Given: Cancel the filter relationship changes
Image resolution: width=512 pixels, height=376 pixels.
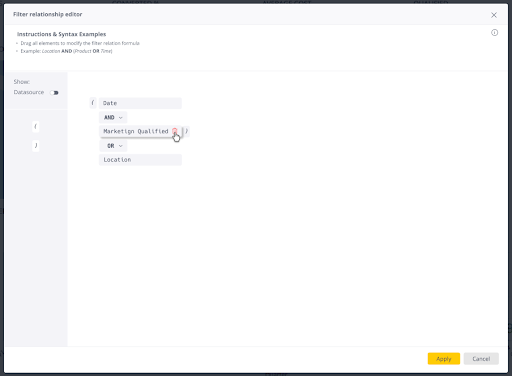Looking at the screenshot, I should pyautogui.click(x=481, y=359).
